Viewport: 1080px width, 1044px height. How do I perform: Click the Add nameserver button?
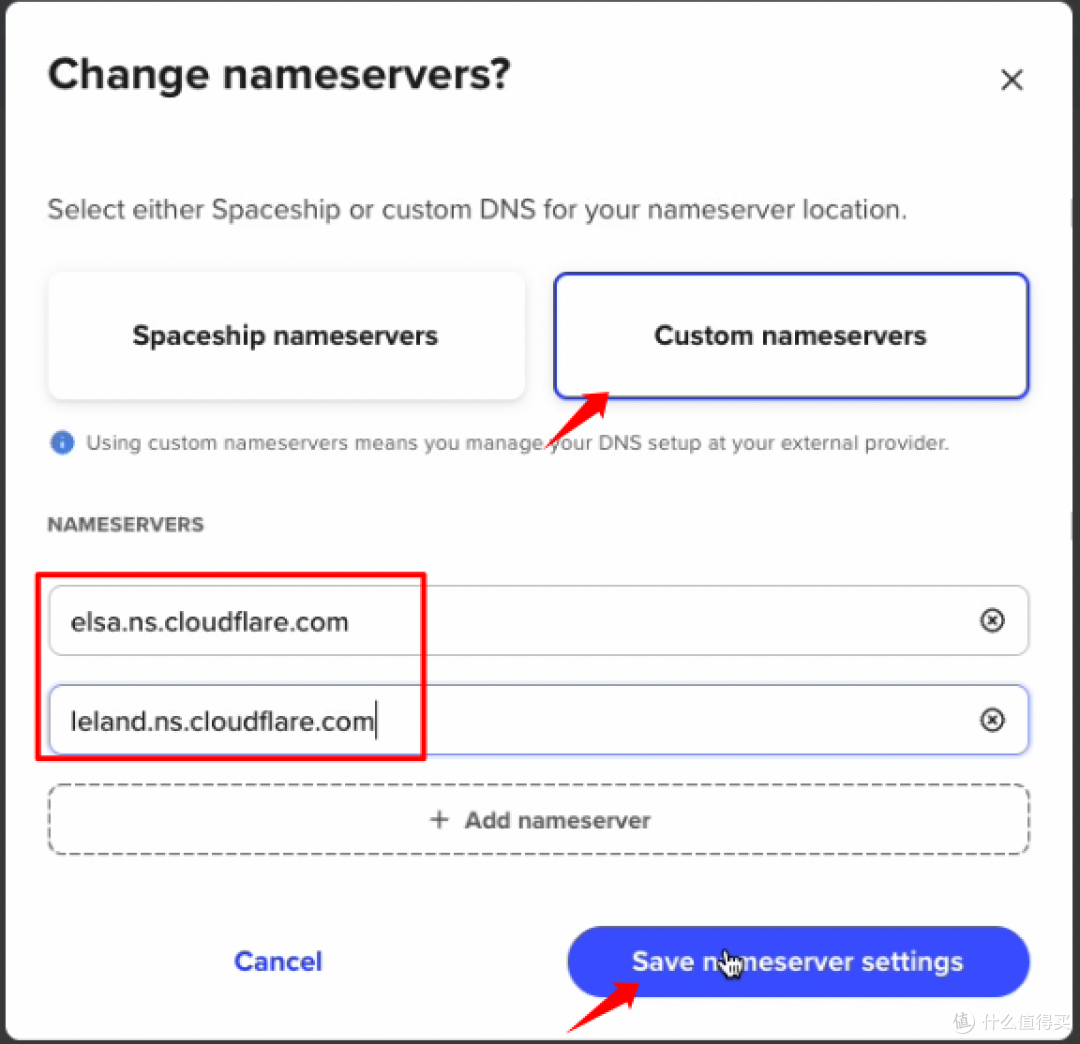[x=539, y=820]
